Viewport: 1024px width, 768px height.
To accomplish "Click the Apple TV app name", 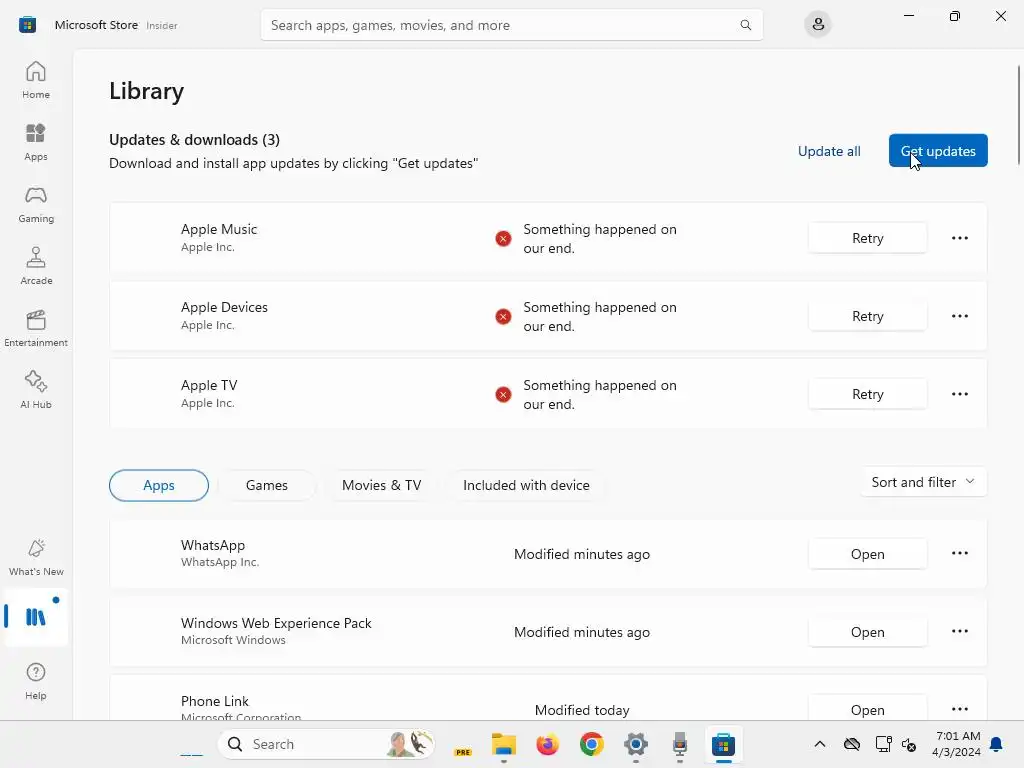I will [x=209, y=385].
